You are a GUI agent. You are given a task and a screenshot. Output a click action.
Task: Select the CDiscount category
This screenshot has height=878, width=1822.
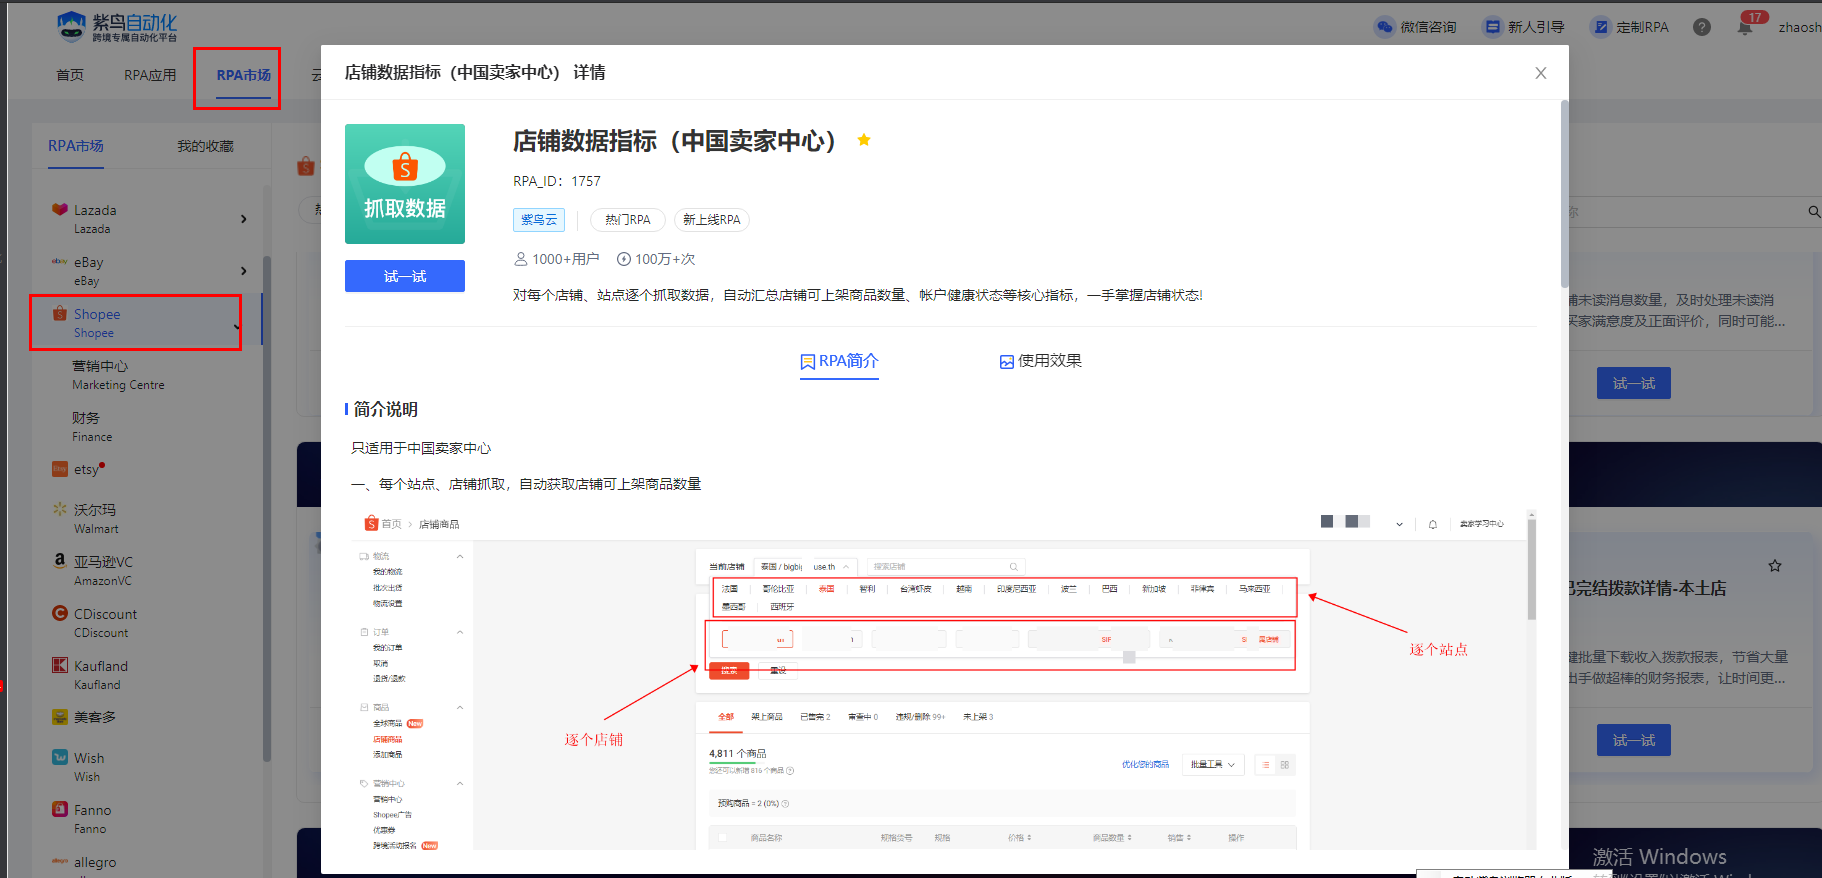(105, 623)
